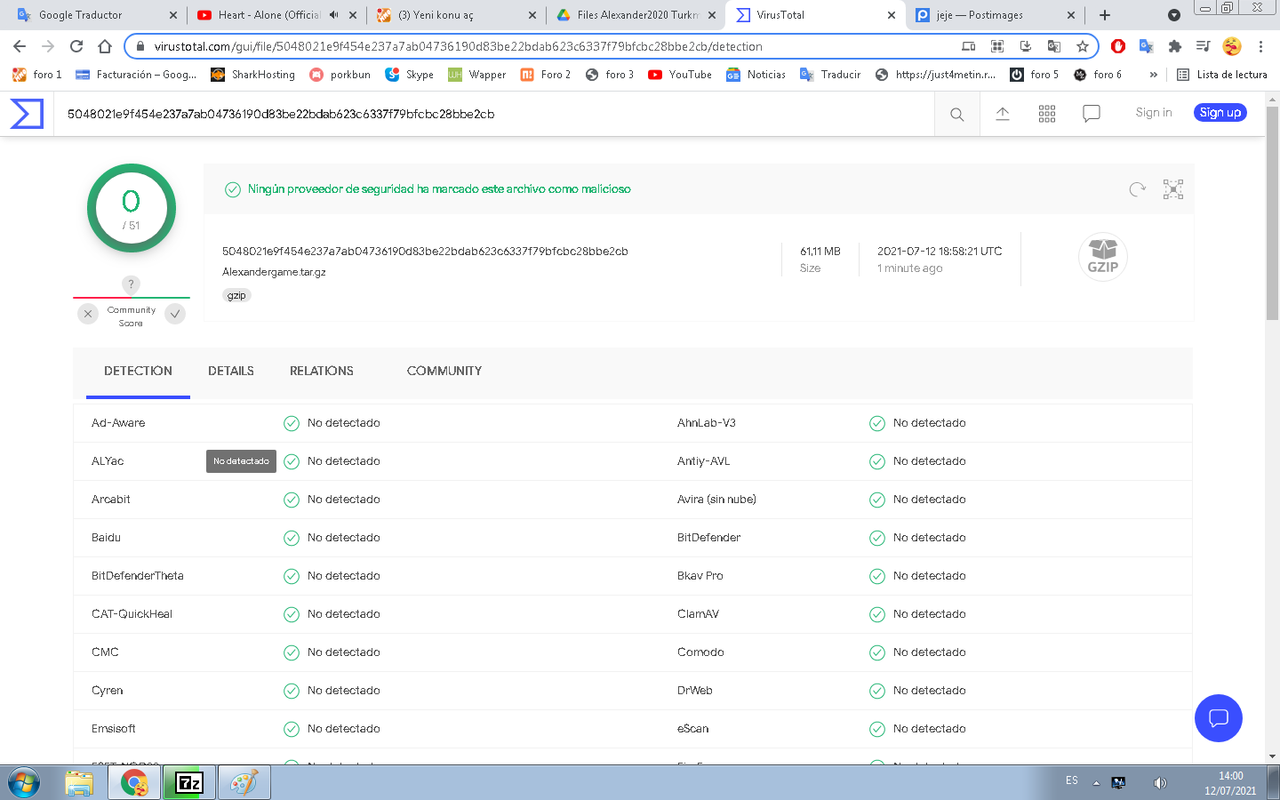Open 7-Zip from the taskbar
1280x800 pixels.
(188, 782)
